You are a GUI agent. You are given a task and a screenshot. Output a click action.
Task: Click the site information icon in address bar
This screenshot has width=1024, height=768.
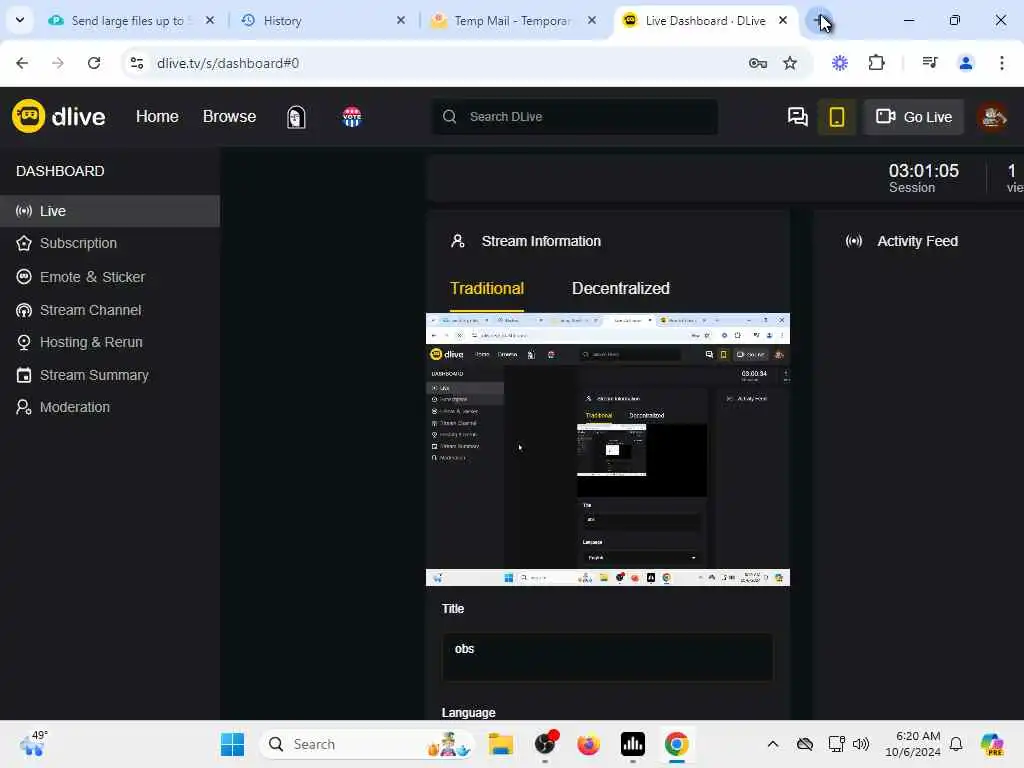tap(137, 63)
